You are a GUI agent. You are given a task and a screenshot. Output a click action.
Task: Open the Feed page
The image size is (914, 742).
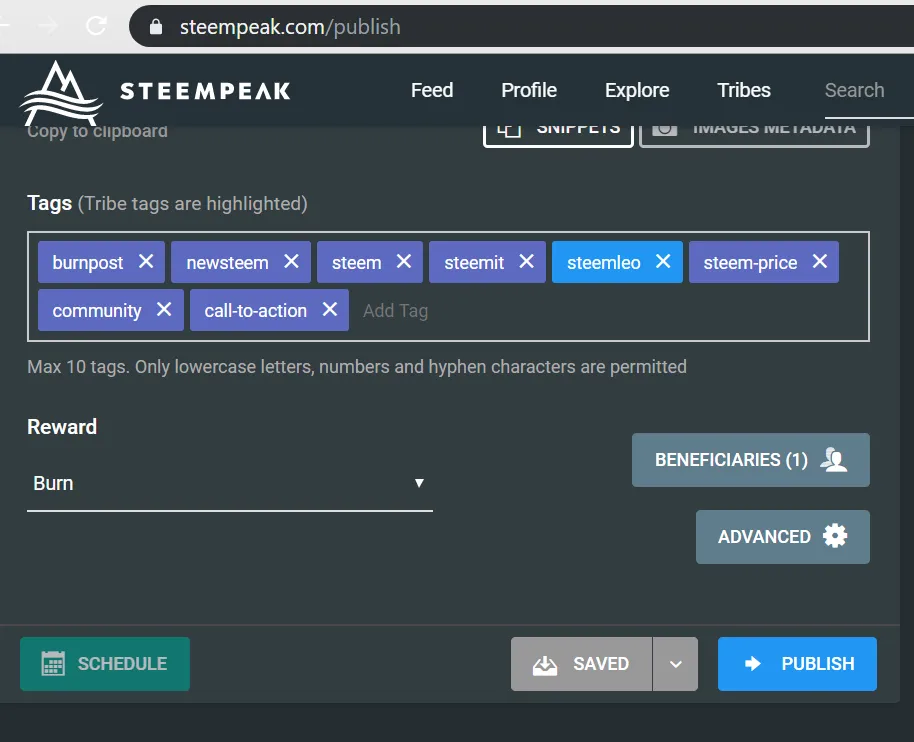(432, 90)
